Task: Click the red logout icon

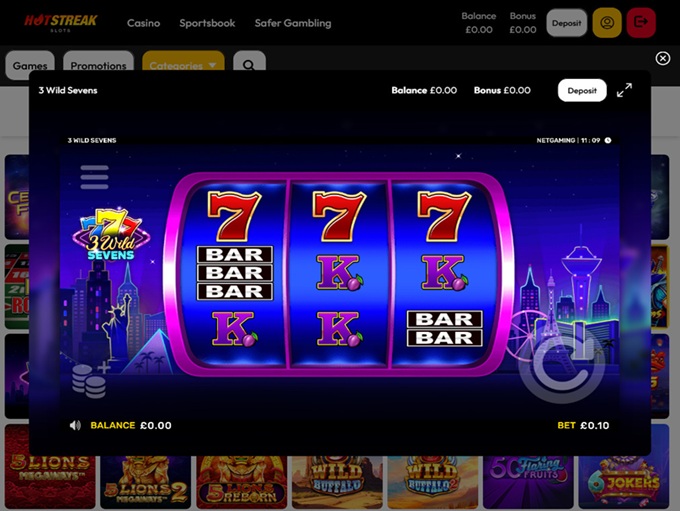Action: pyautogui.click(x=641, y=23)
